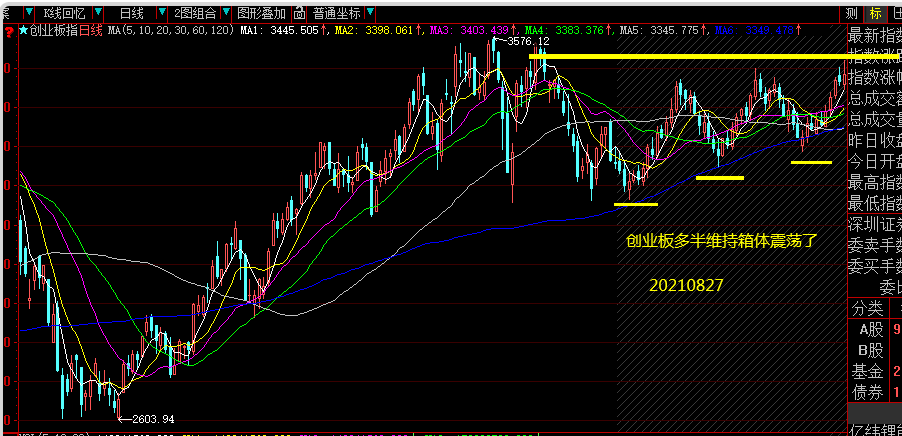Click the 创业板多半维持箱体震荡了 annotation text

tap(721, 240)
